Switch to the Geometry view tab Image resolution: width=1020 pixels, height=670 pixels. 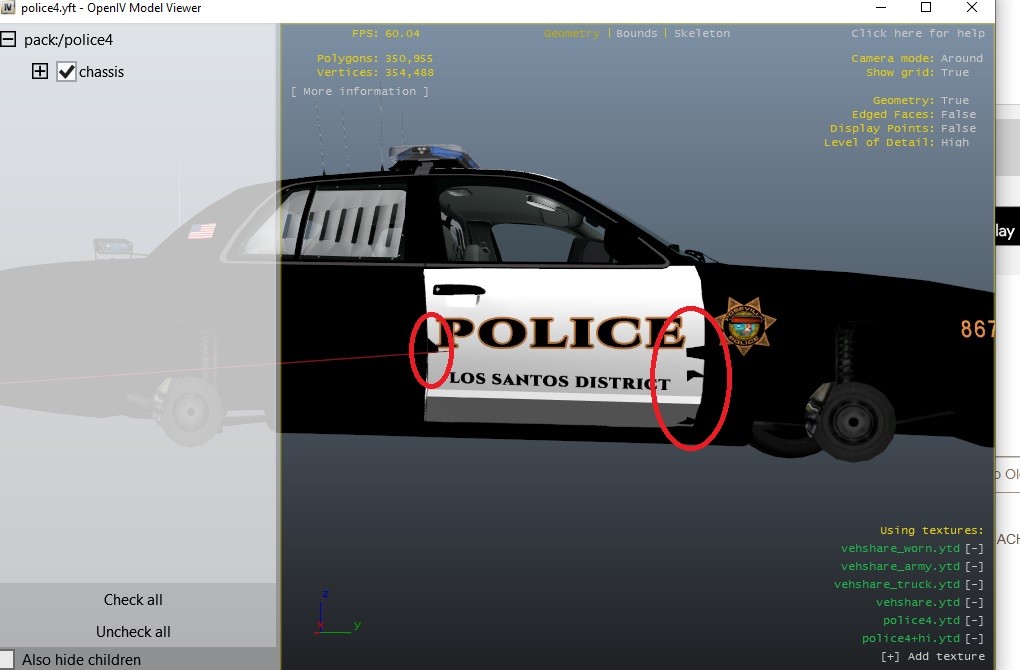coord(572,33)
